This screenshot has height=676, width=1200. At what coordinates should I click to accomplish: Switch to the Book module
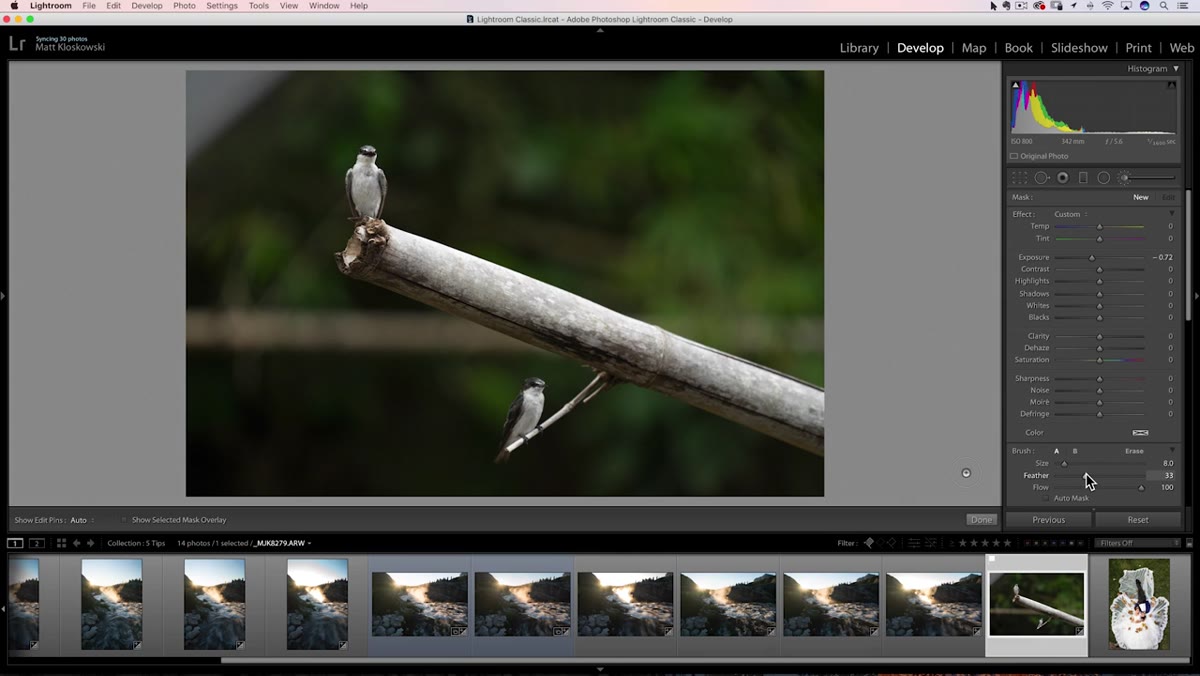(1019, 48)
